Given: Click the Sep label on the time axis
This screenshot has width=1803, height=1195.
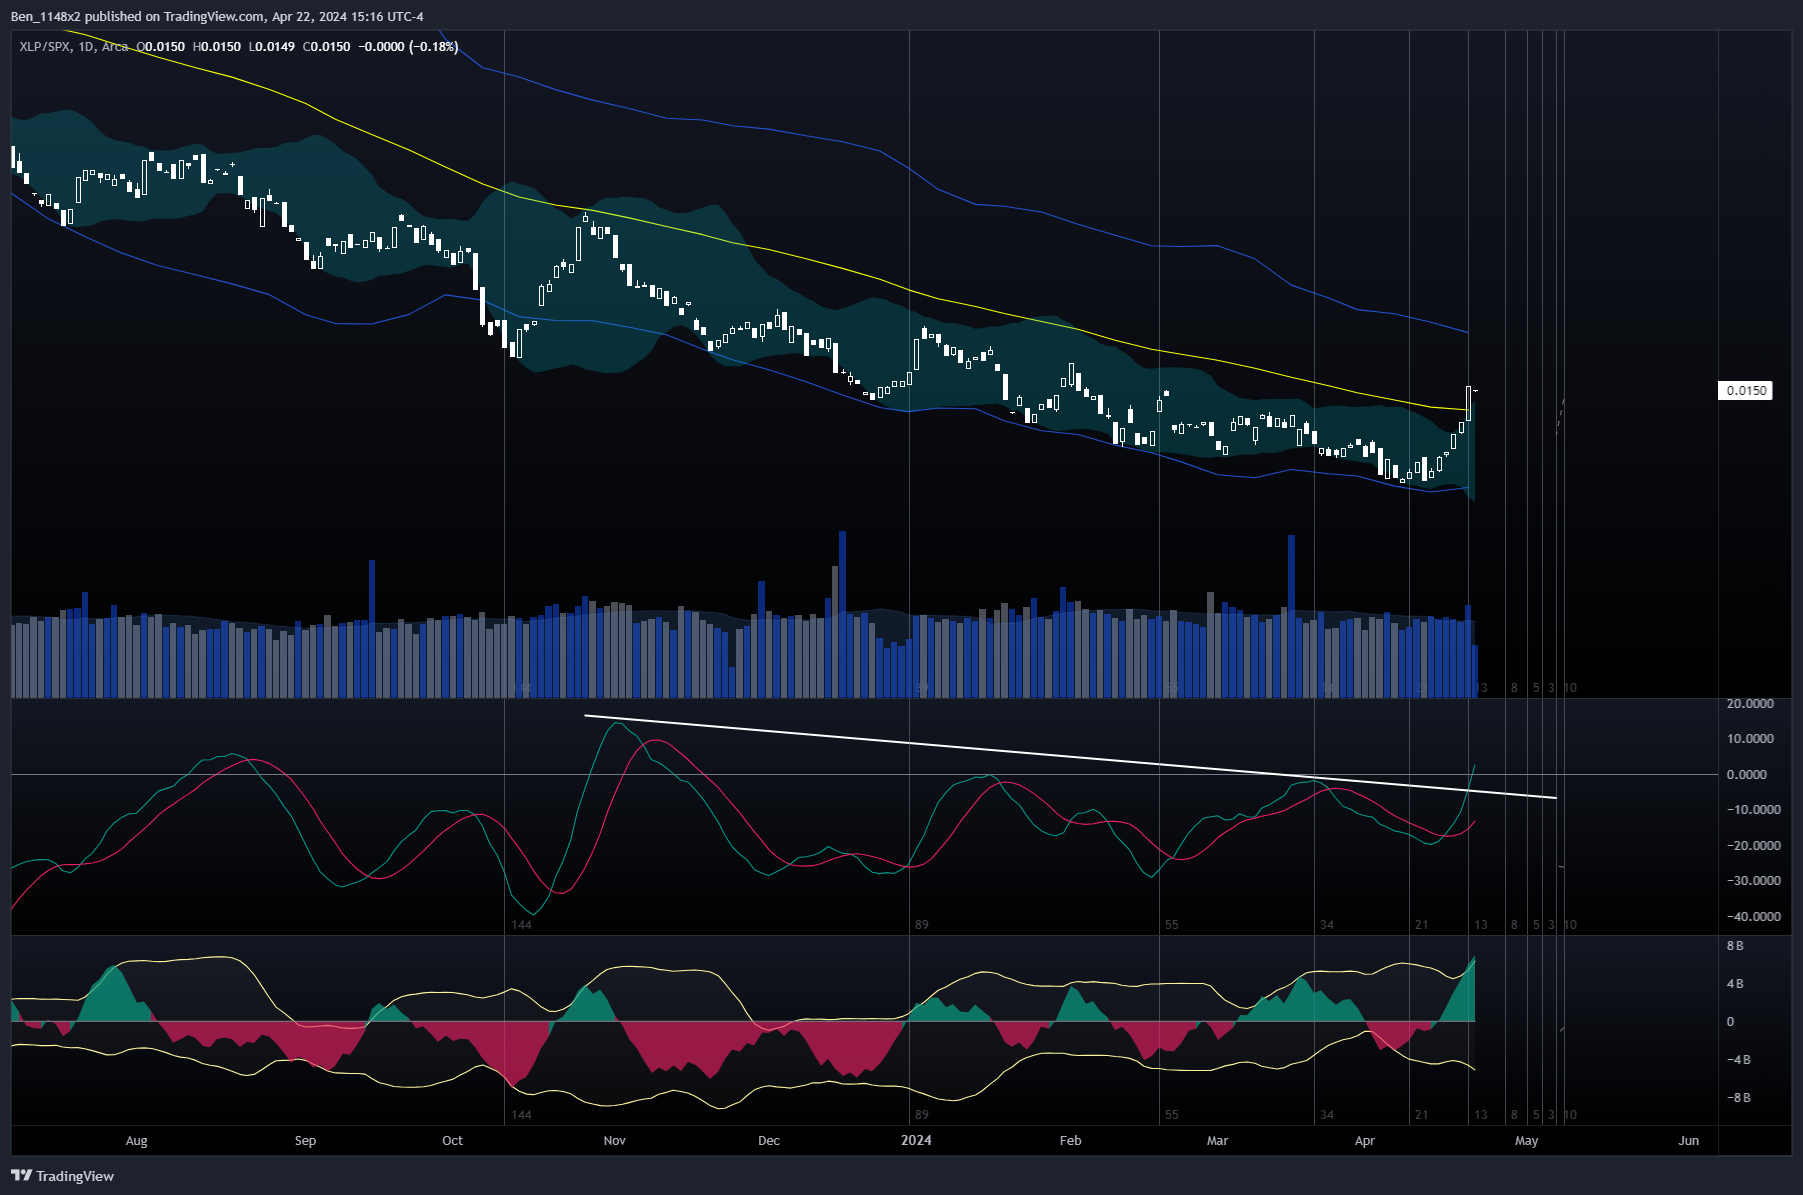Looking at the screenshot, I should click(x=306, y=1141).
